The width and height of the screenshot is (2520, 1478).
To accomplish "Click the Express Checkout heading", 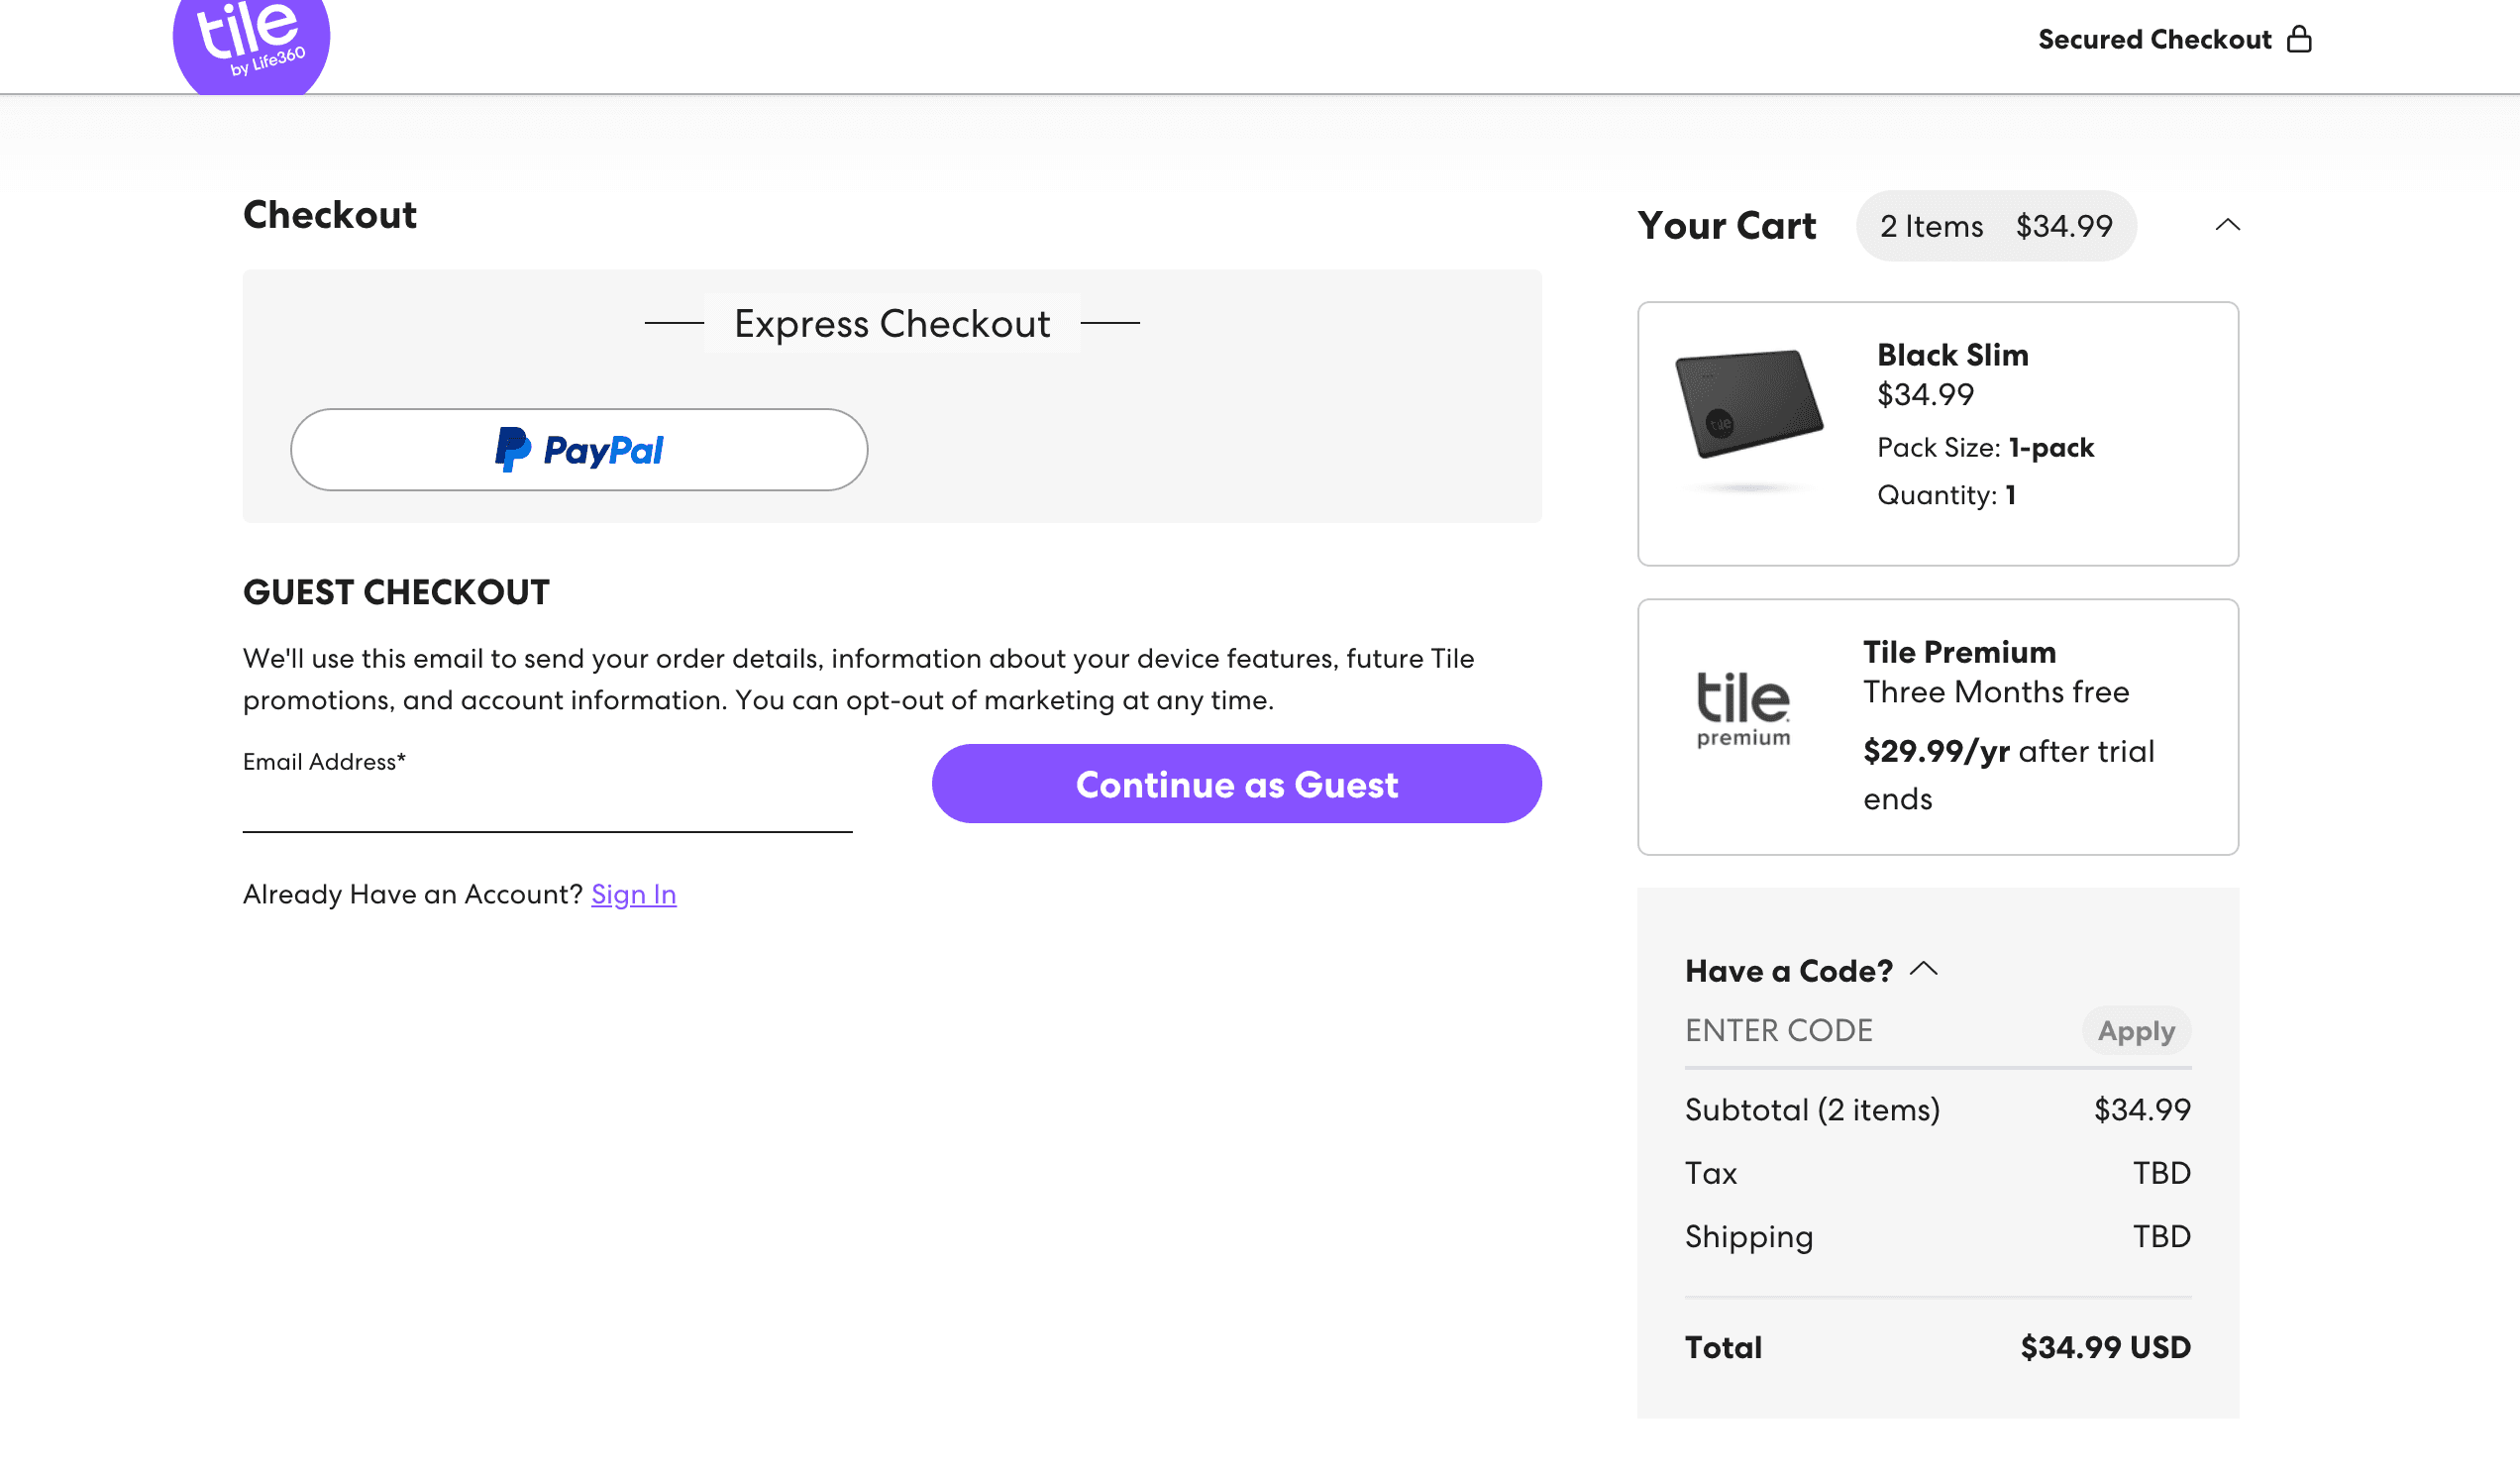I will 892,323.
